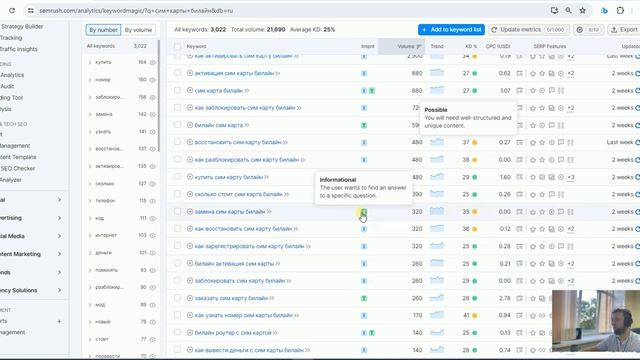Viewport: 640px width, 360px height.
Task: Click first SERP feature star for 'сим карта билайн'
Action: 533,91
